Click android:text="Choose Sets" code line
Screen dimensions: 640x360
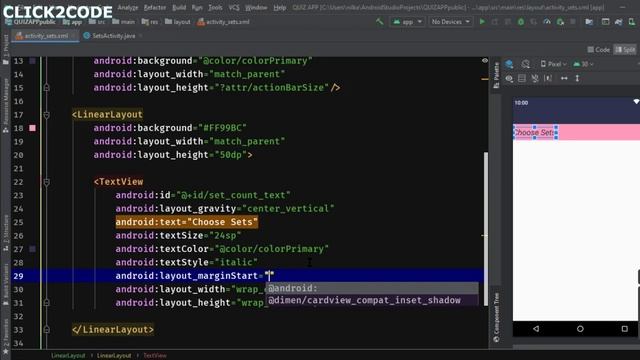click(186, 222)
